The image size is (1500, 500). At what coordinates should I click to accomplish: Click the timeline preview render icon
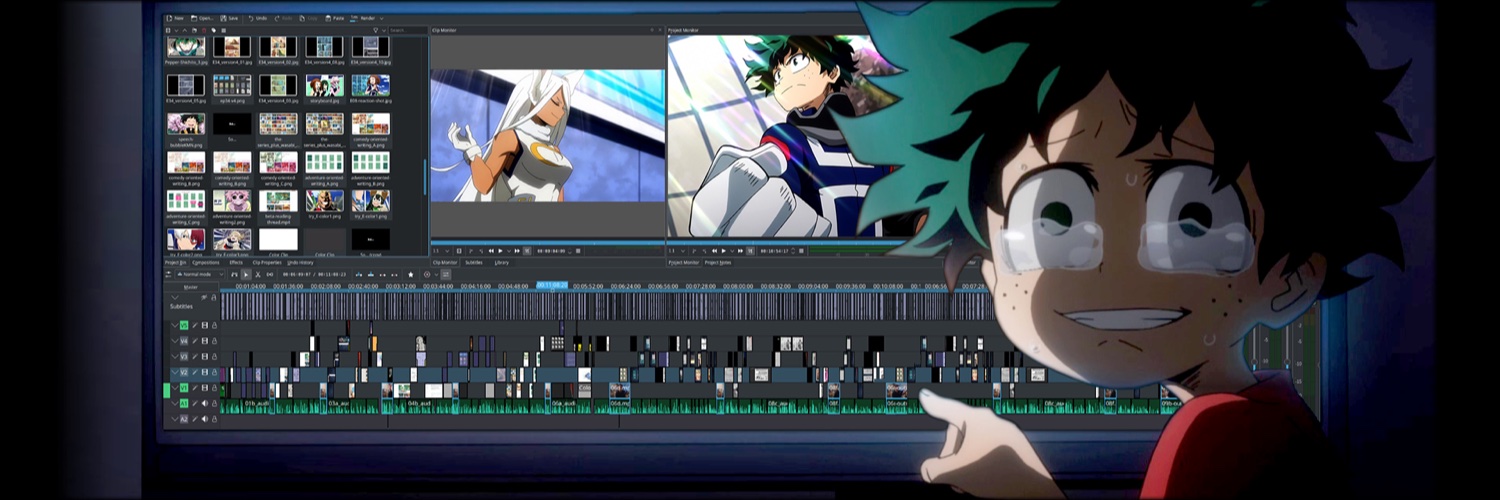coord(427,274)
